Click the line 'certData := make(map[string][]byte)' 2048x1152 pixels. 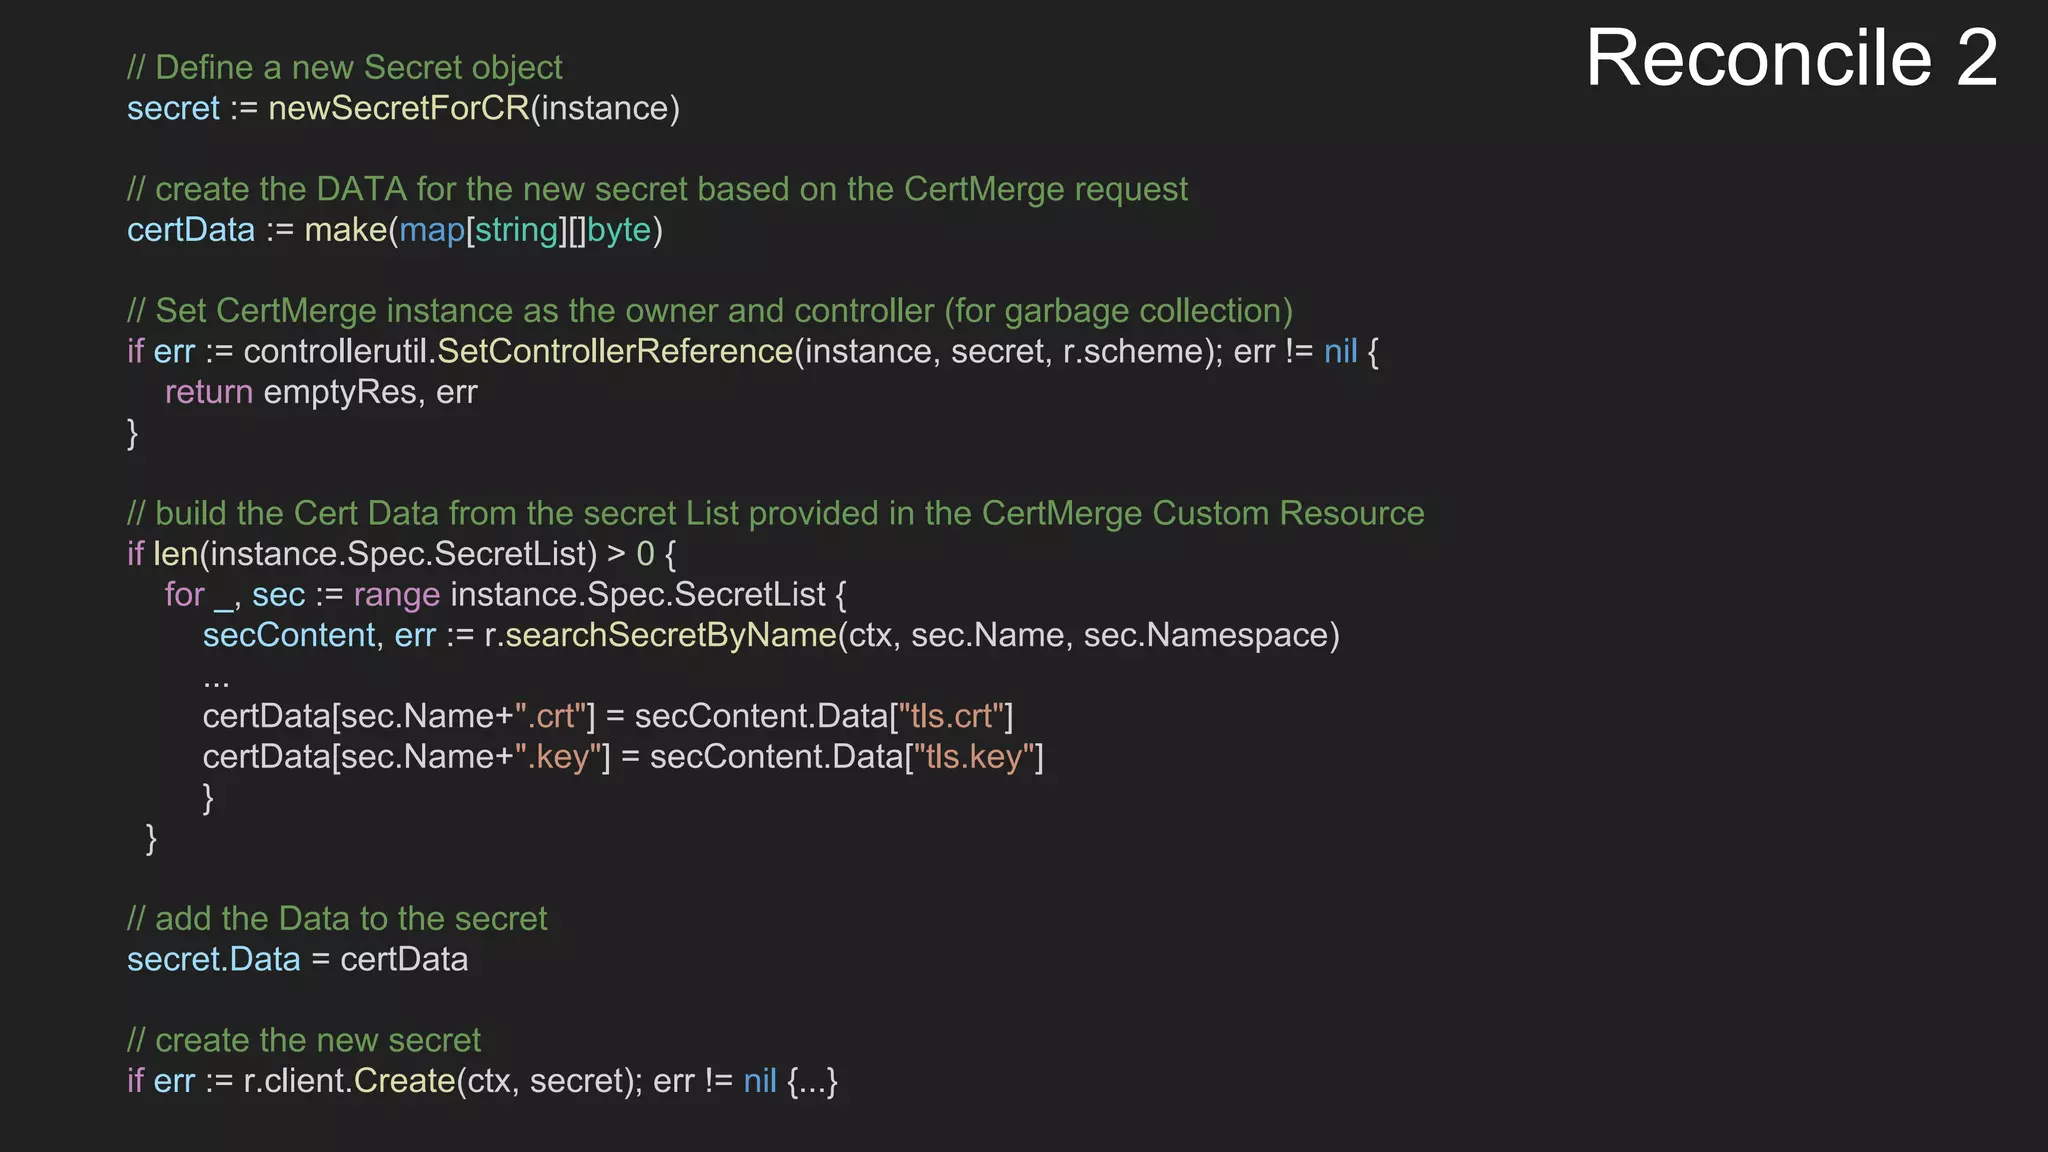(x=395, y=230)
